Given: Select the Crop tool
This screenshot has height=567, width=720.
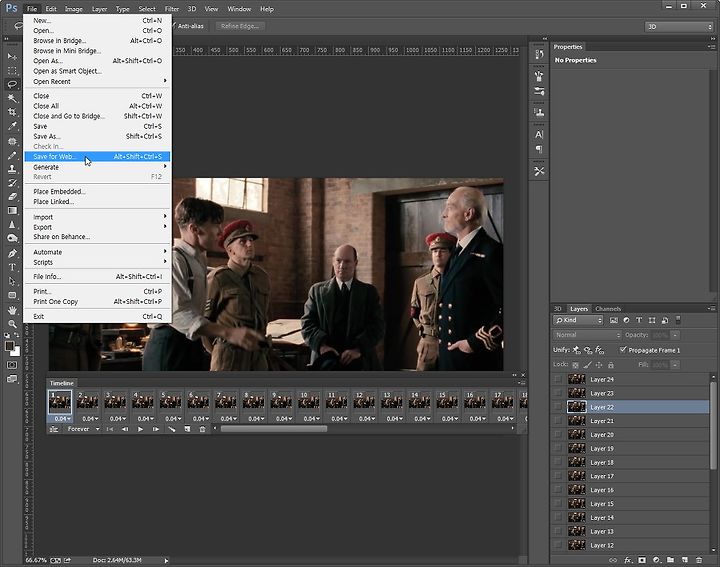Looking at the screenshot, I should pos(12,112).
